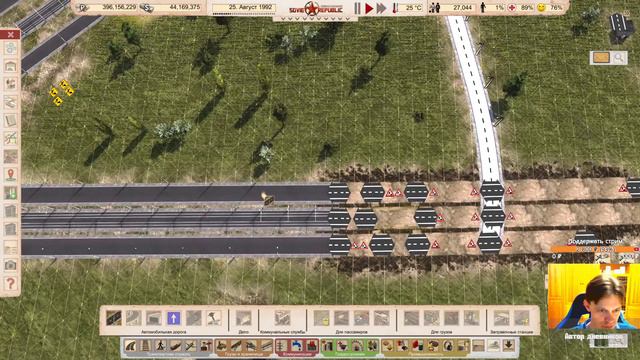Image resolution: width=640 pixels, height=360 pixels.
Task: Click the Автомобильная дорога label
Action: click(163, 332)
